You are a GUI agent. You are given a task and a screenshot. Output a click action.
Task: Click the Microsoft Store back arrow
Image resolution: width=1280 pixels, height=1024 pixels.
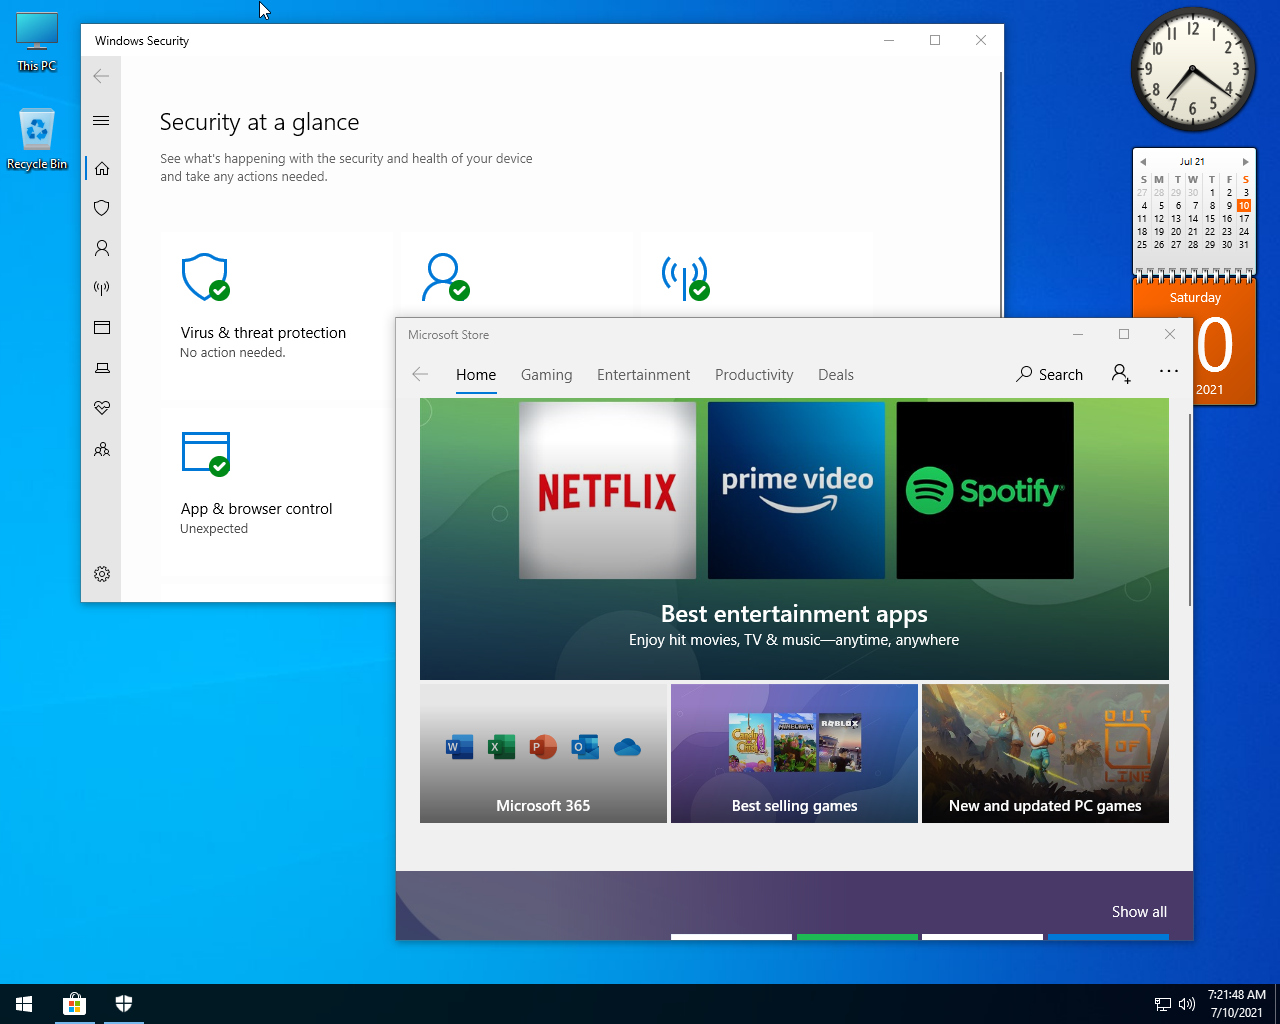click(420, 374)
